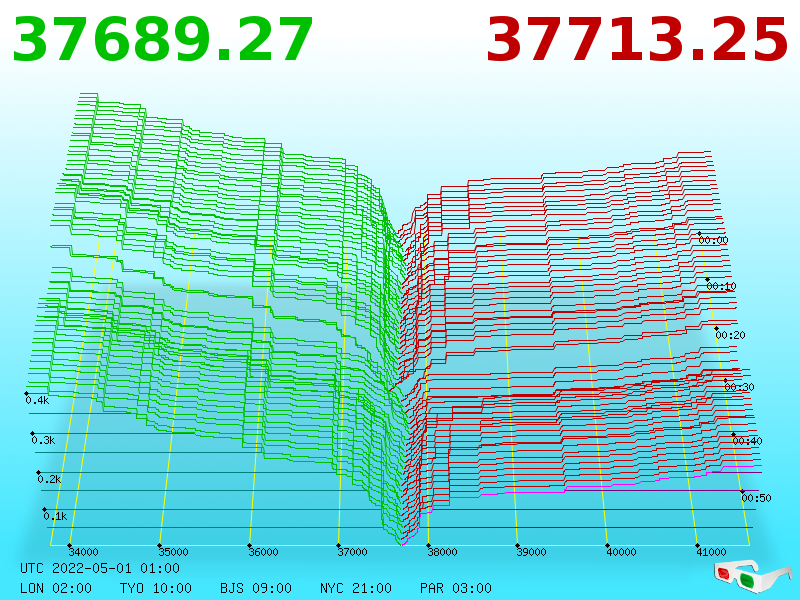Viewport: 800px width, 600px height.
Task: Click the 0.3k depth axis label
Action: coord(43,440)
